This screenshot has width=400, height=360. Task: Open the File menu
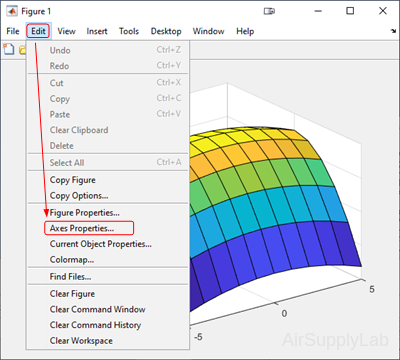click(13, 31)
